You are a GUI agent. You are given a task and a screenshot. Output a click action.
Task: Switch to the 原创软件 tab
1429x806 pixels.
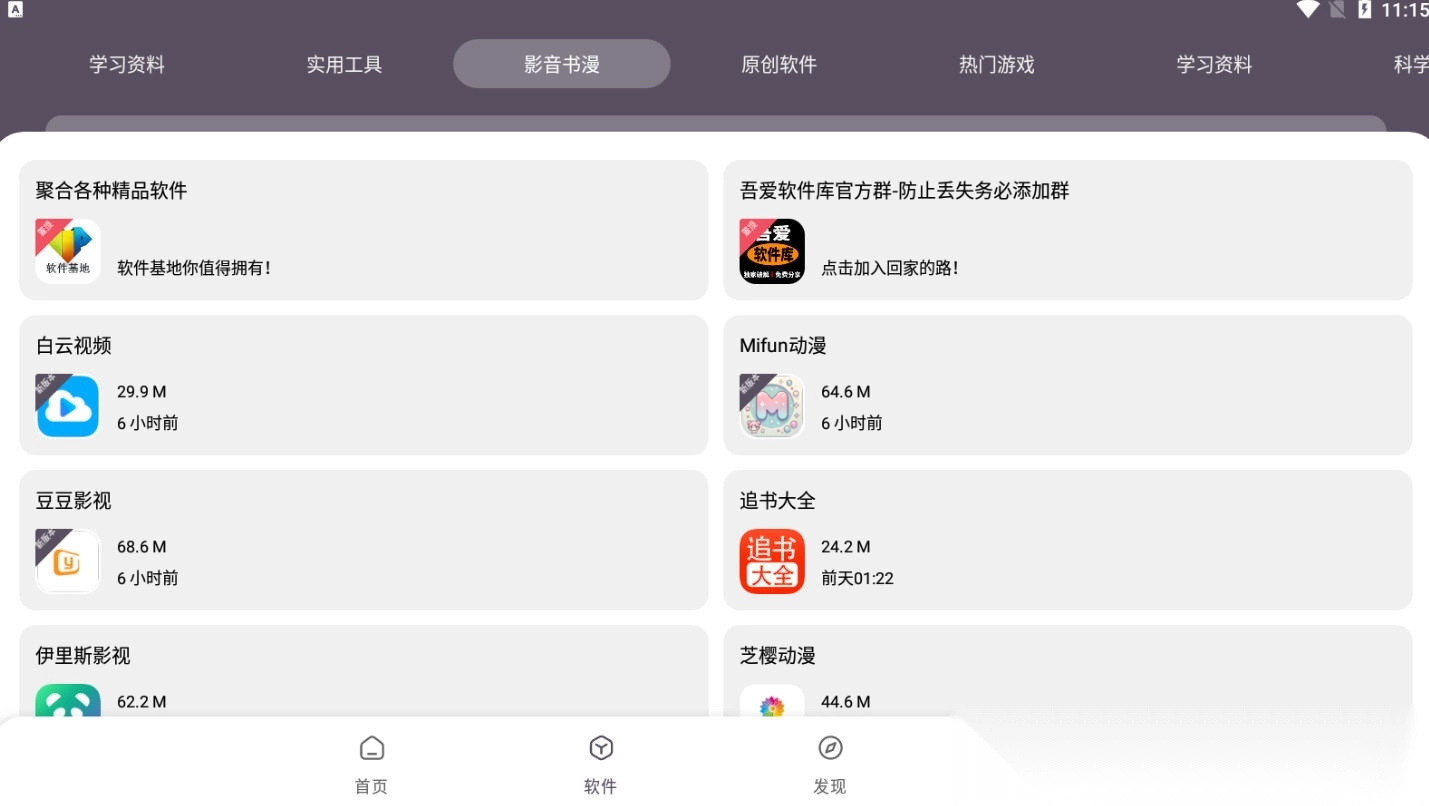point(779,64)
